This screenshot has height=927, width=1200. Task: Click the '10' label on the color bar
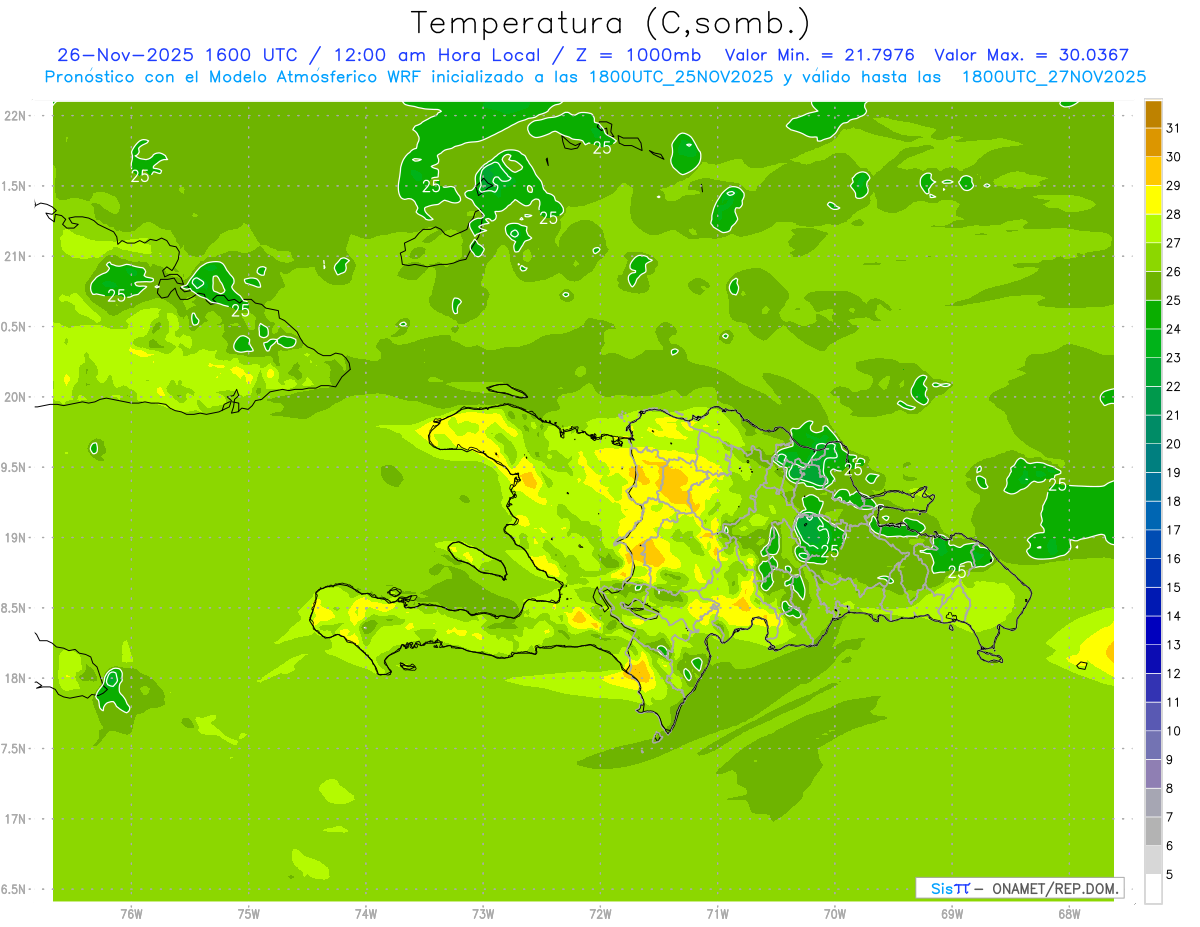(x=1174, y=731)
